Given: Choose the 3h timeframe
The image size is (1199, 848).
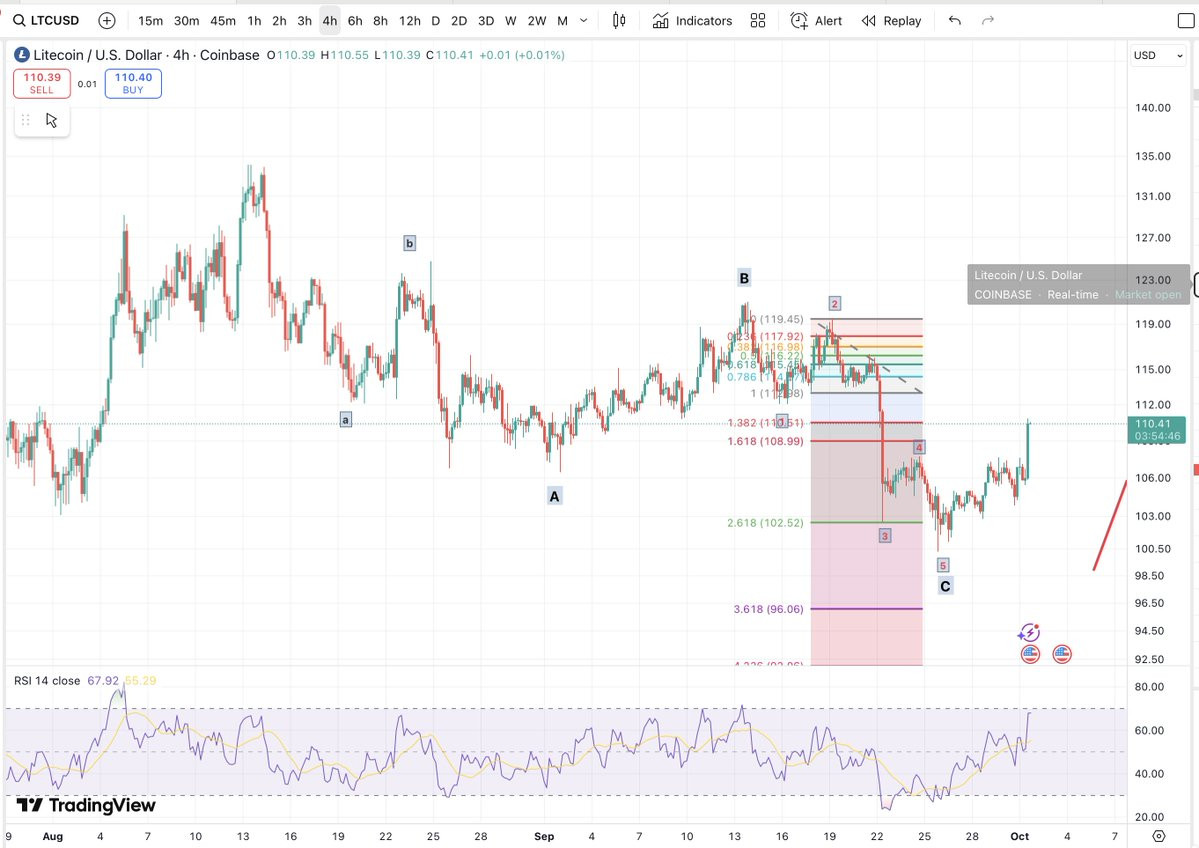Looking at the screenshot, I should pos(304,21).
